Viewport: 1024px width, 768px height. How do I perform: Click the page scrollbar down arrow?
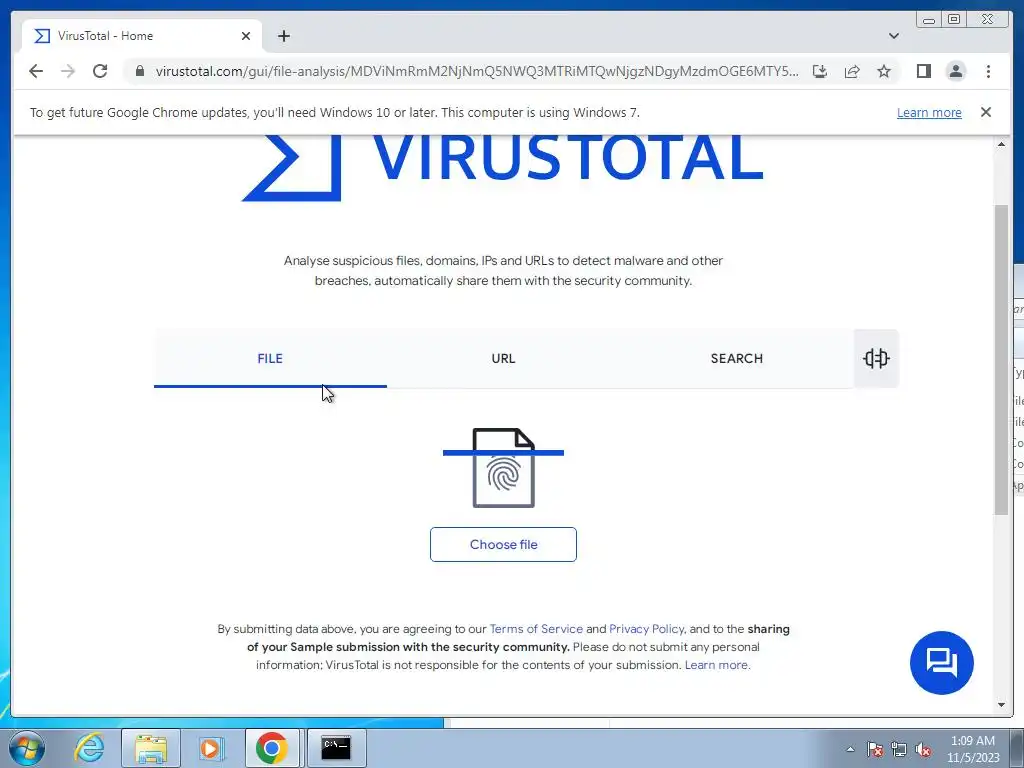coord(1001,705)
